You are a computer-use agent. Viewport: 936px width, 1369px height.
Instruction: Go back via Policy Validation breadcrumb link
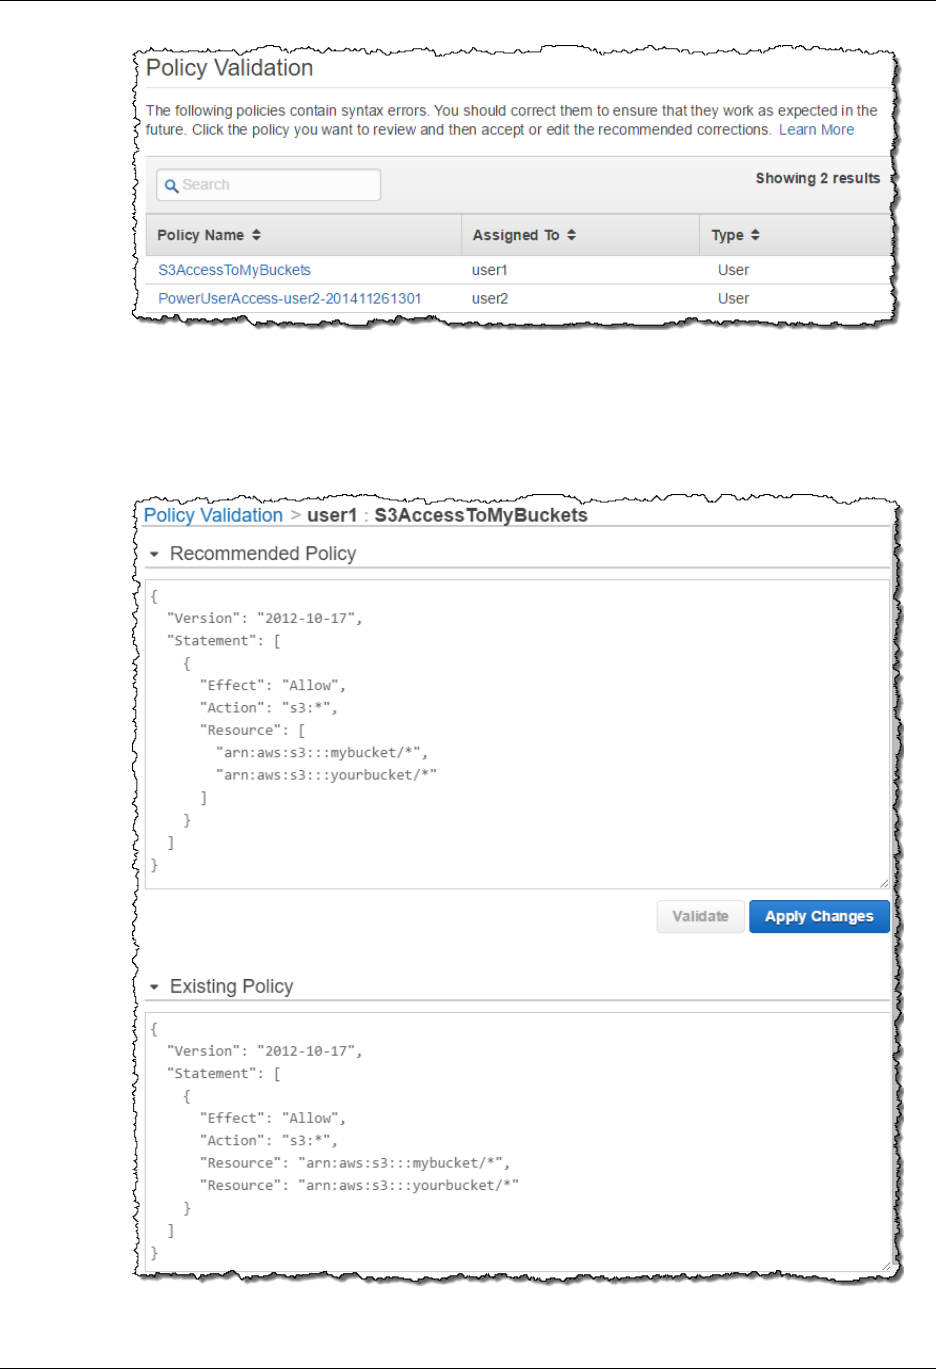[213, 515]
